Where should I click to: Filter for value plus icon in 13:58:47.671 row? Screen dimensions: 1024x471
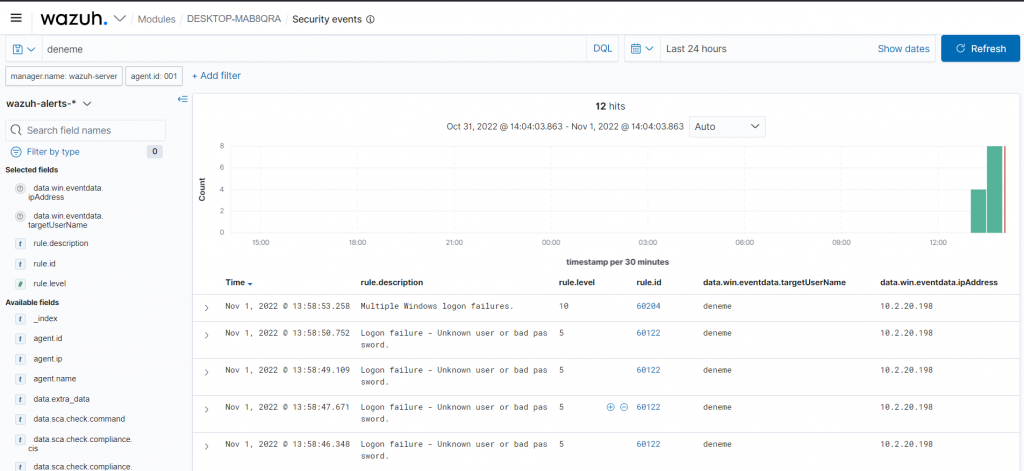(611, 407)
